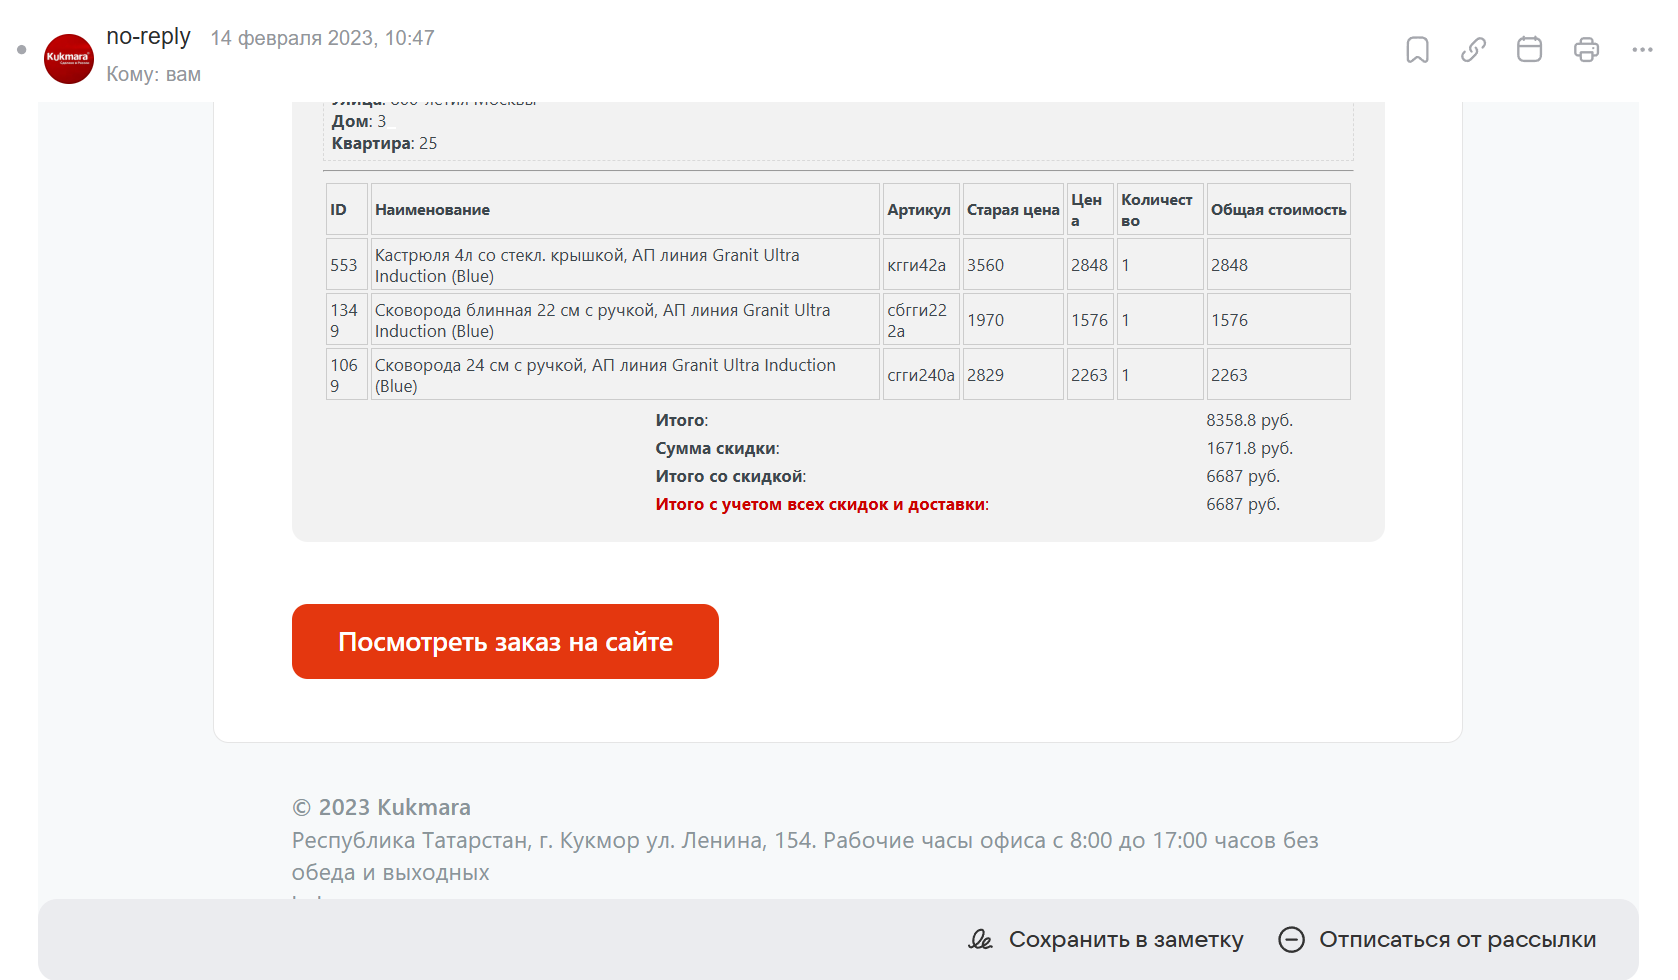Click the Kukmara sender avatar
Screen dimensions: 1678x980
[x=69, y=59]
